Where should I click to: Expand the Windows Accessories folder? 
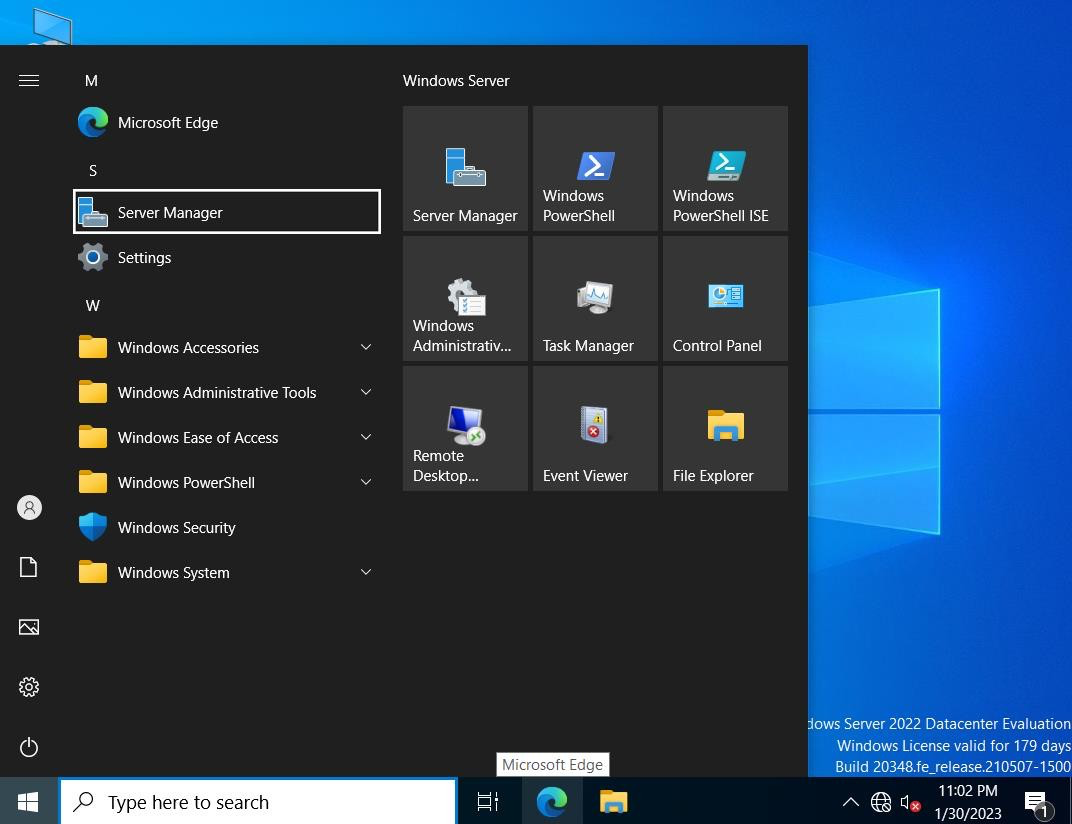coord(226,347)
